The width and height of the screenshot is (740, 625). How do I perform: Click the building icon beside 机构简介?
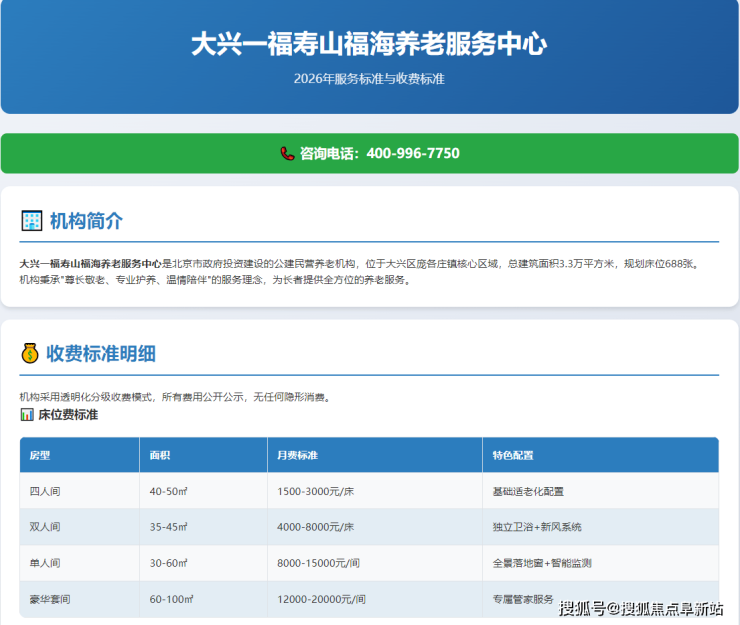click(x=31, y=221)
